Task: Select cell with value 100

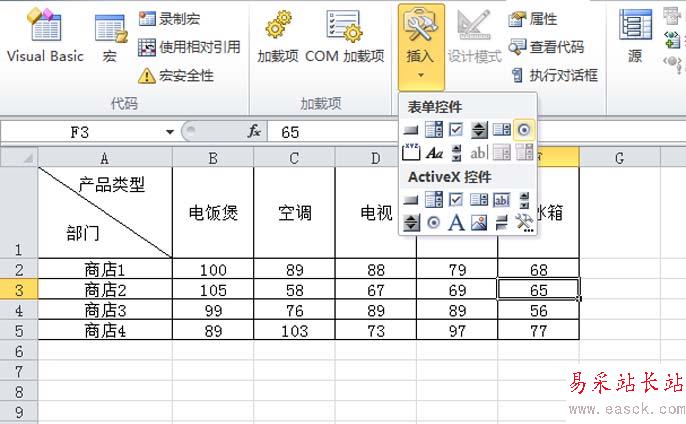Action: tap(213, 269)
